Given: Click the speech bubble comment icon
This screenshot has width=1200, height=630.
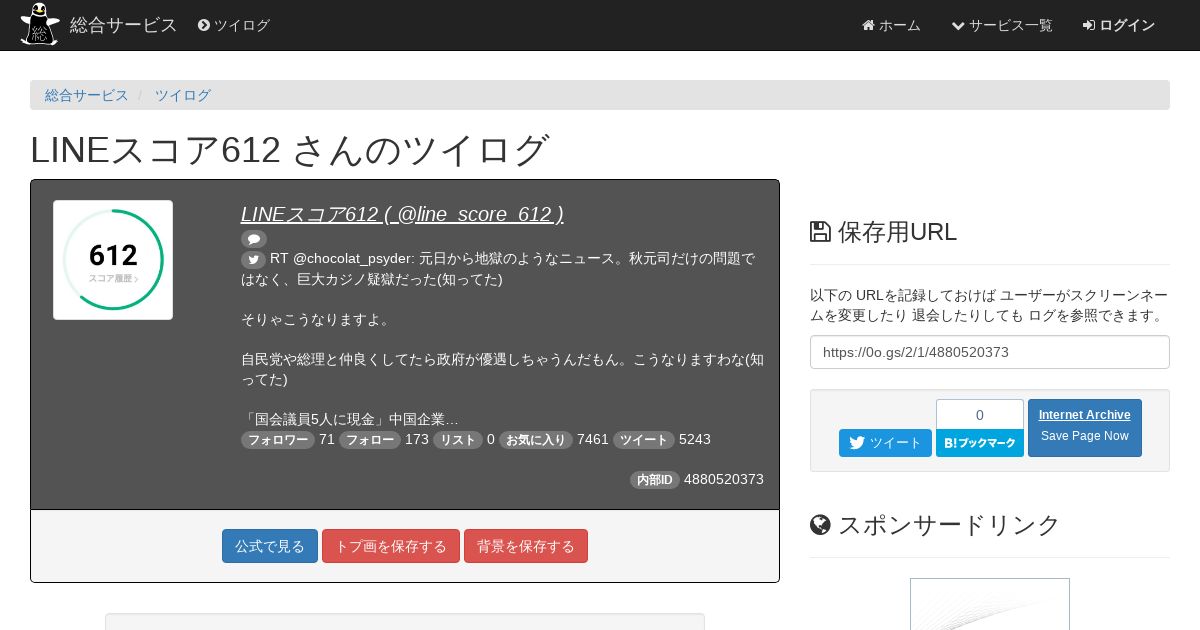Looking at the screenshot, I should tap(254, 239).
